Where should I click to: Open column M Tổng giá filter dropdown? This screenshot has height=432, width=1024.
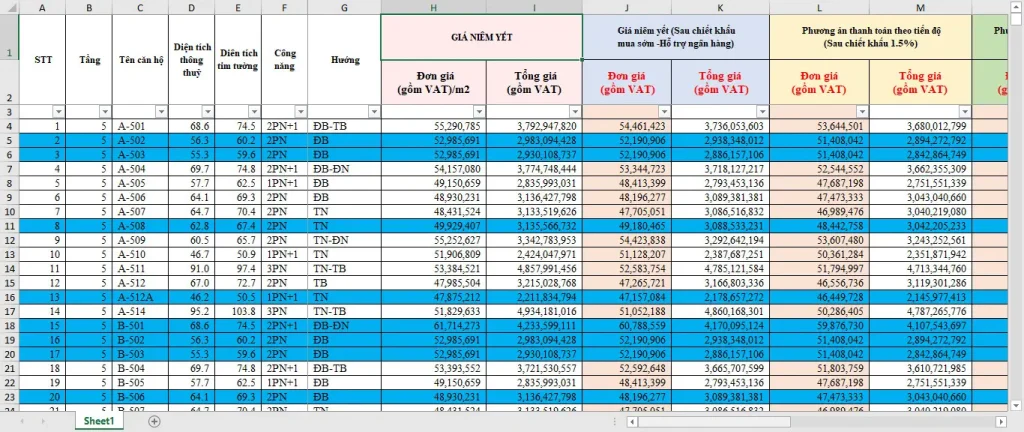point(965,112)
